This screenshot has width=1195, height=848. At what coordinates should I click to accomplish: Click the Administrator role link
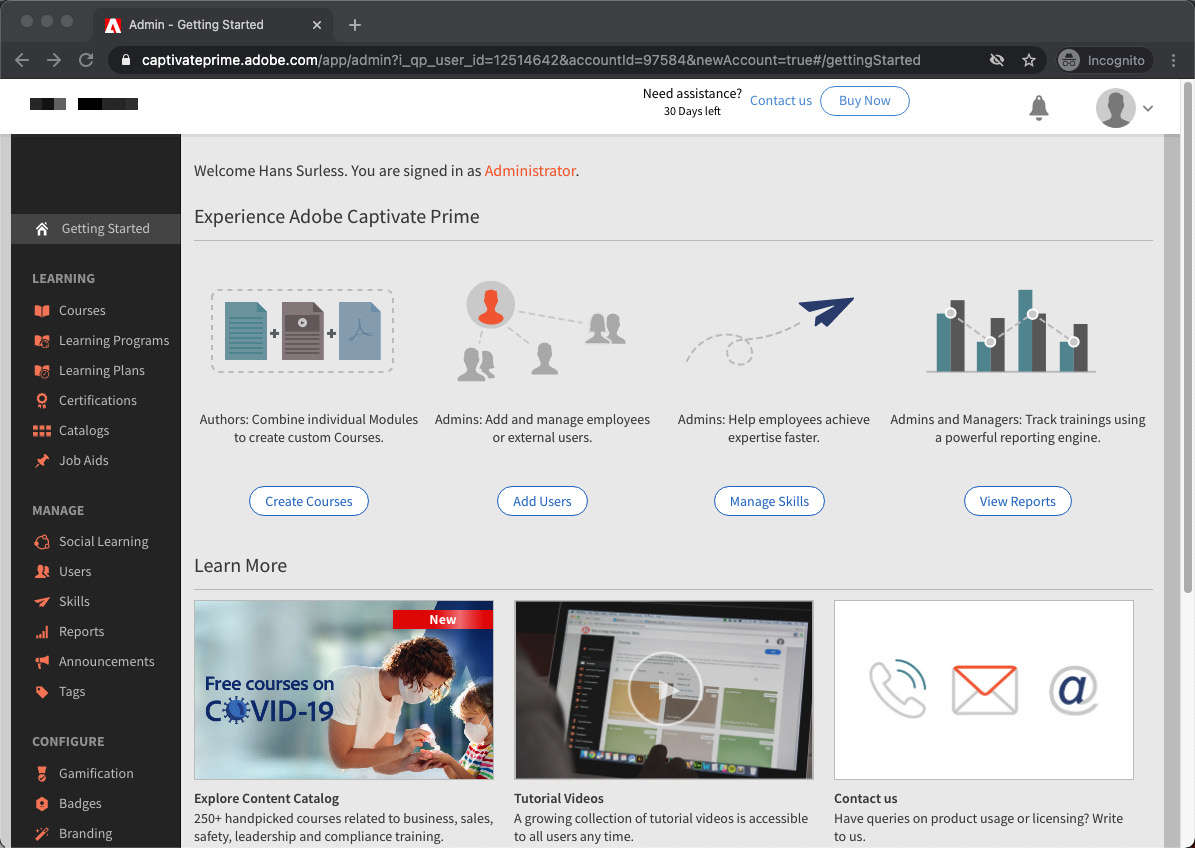(x=530, y=171)
